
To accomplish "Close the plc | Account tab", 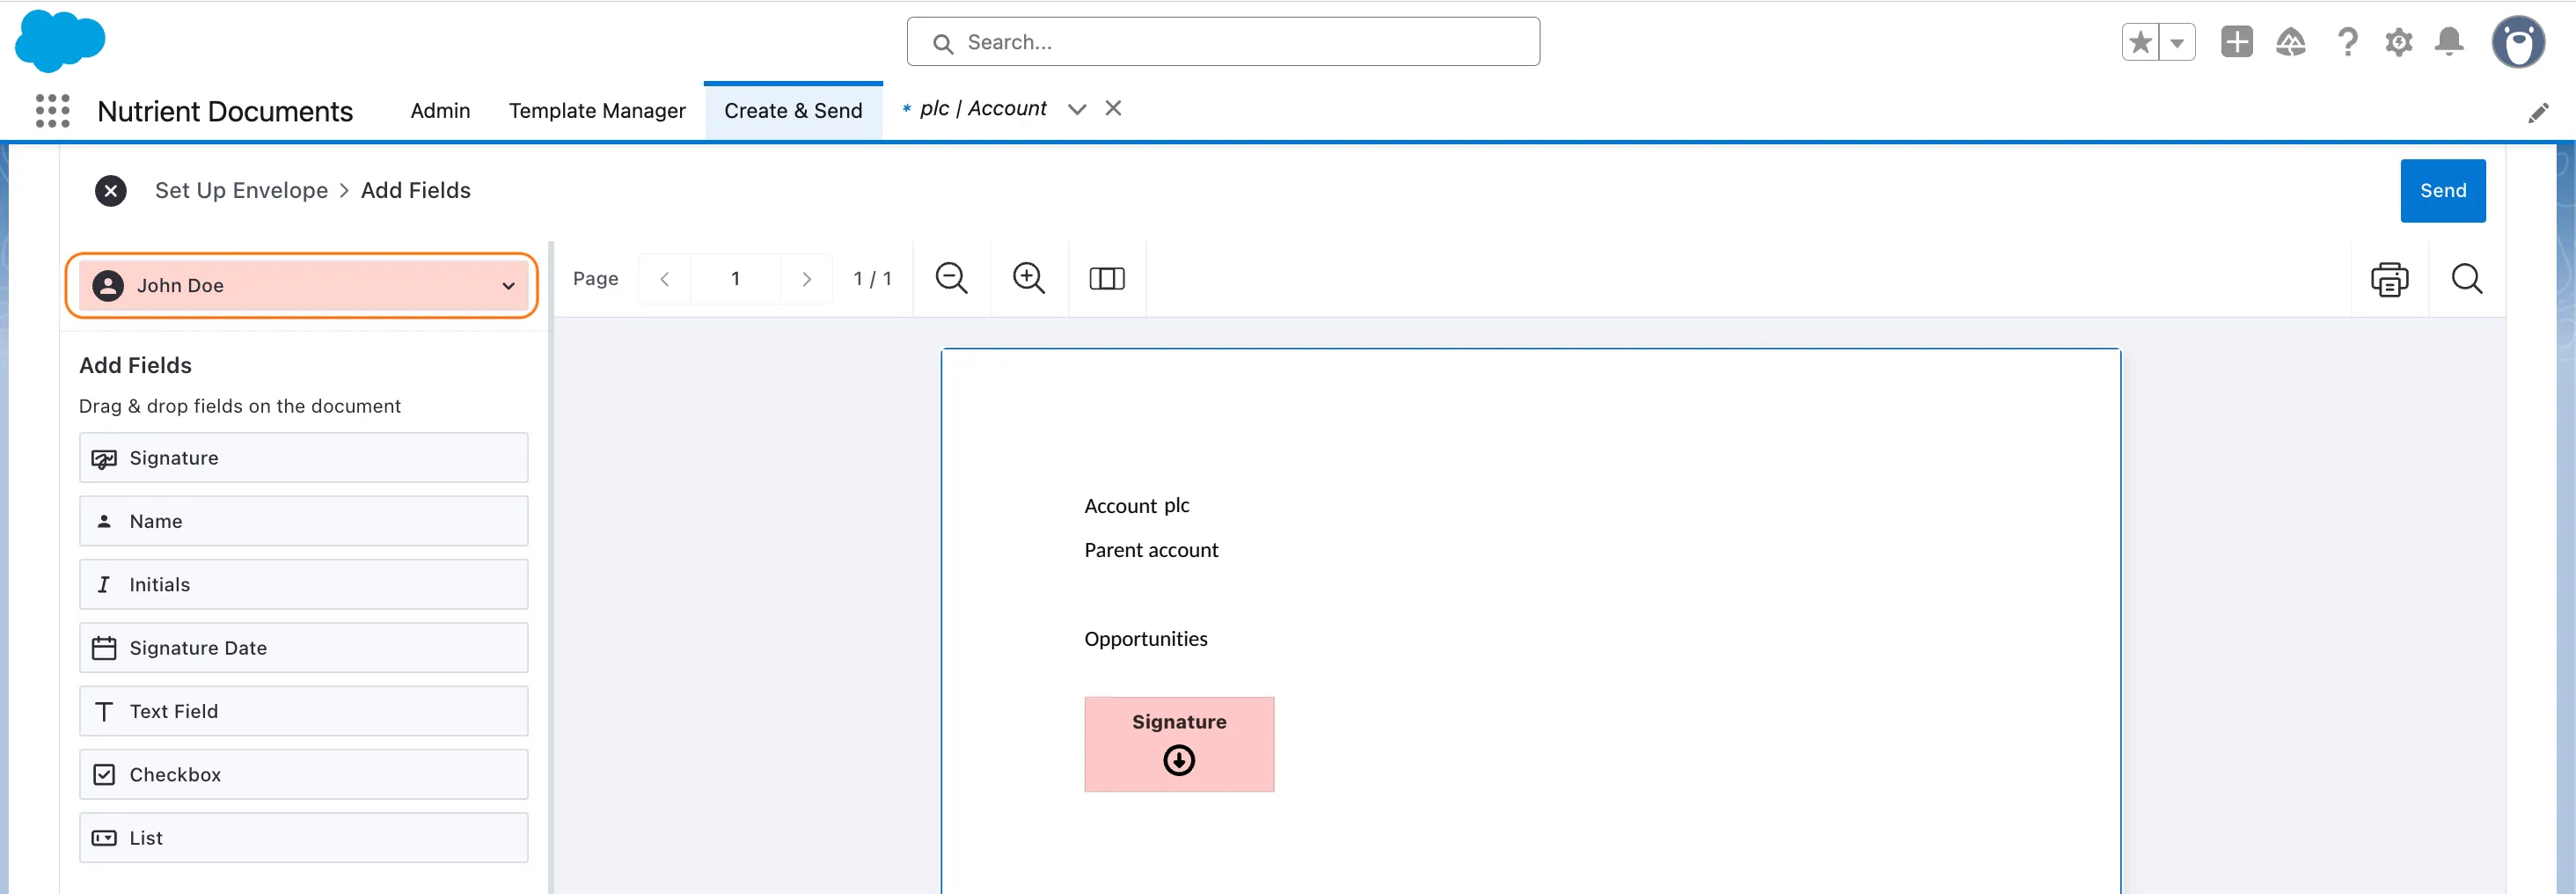I will (1113, 108).
